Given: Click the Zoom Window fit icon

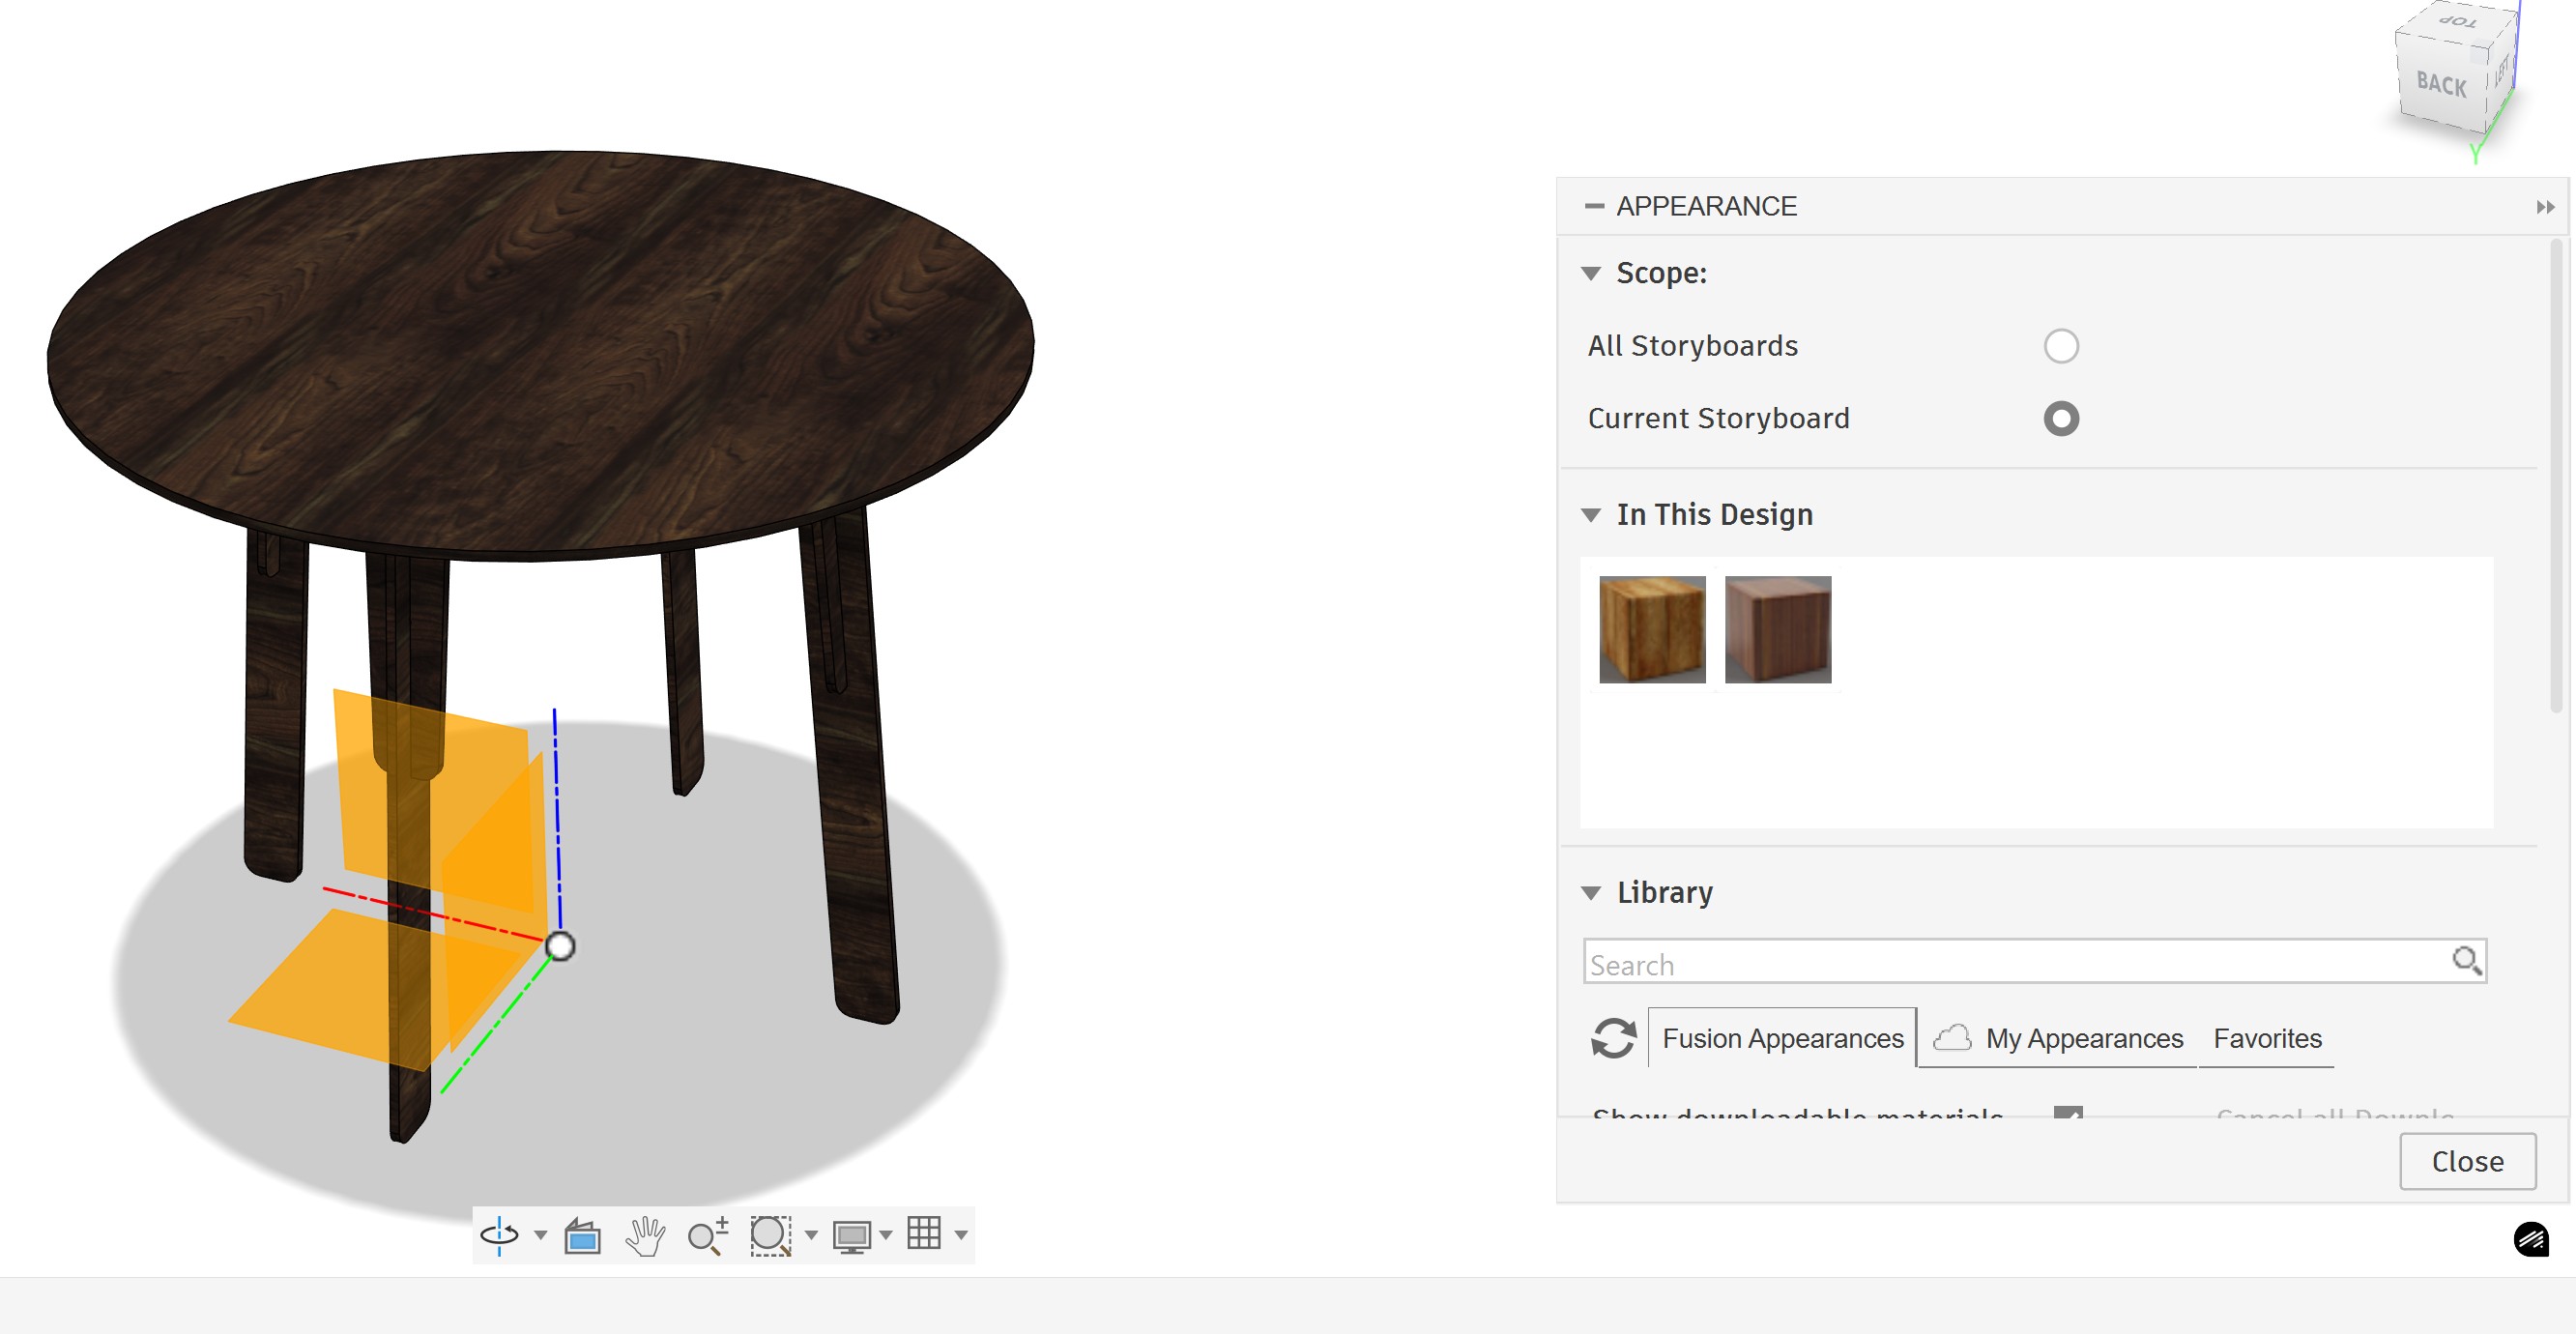Looking at the screenshot, I should pos(770,1235).
